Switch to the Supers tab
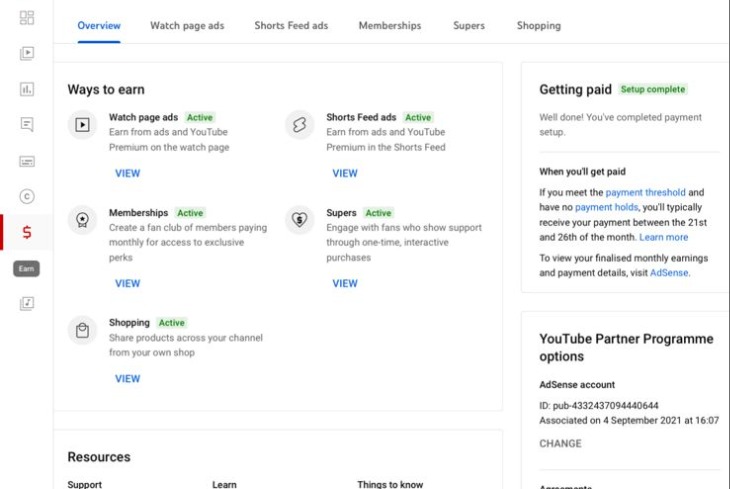This screenshot has width=730, height=489. click(x=469, y=26)
